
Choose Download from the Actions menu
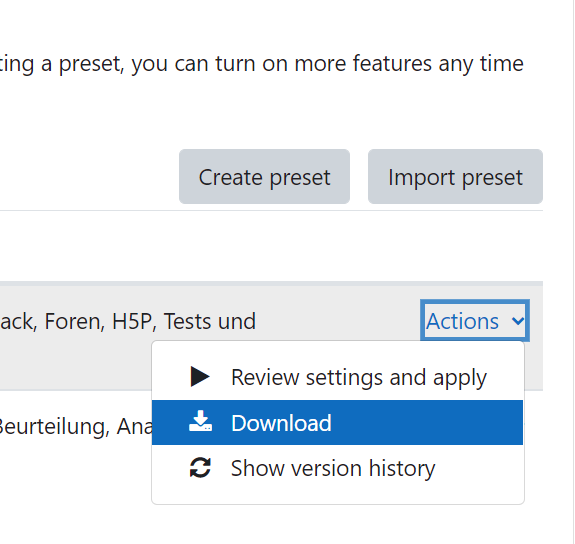pos(337,423)
